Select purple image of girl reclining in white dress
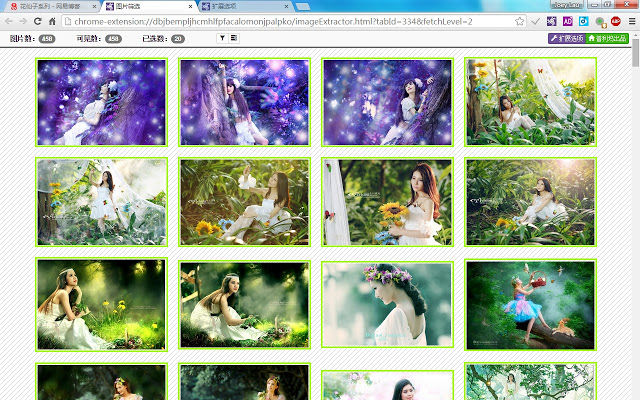This screenshot has height=400, width=640. pos(102,102)
